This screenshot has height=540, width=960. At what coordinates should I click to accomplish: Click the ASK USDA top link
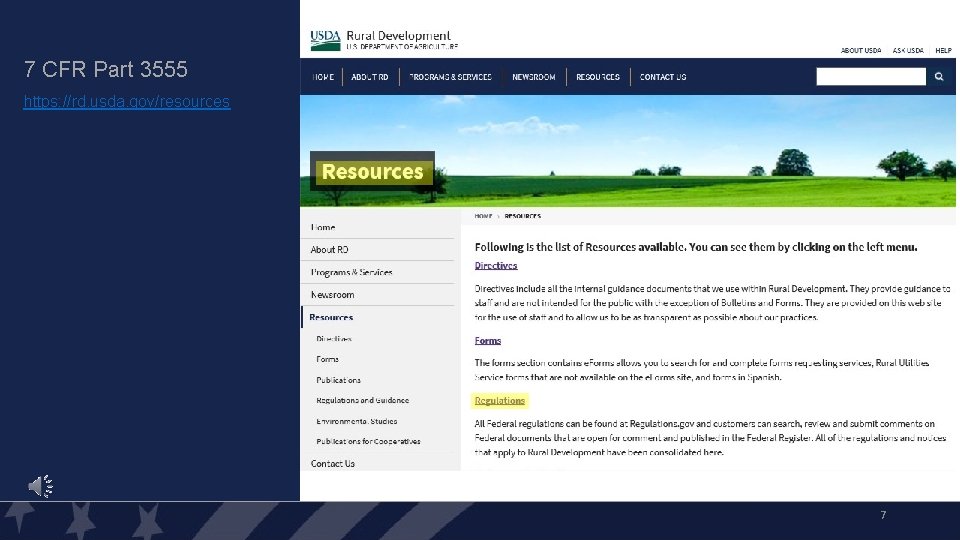pyautogui.click(x=908, y=50)
